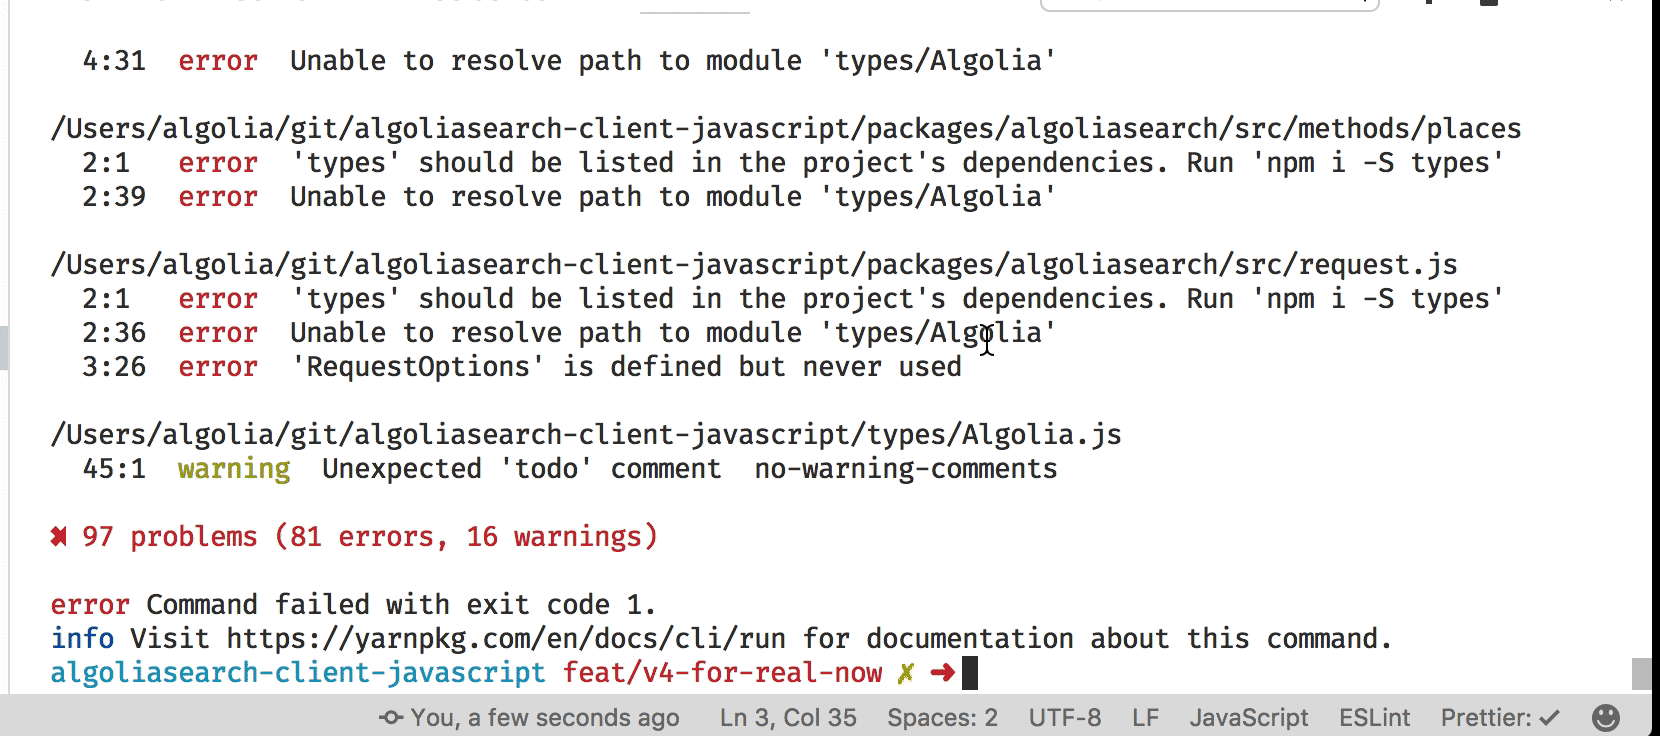The image size is (1660, 736).
Task: Open the src/request.js file path link
Action: (x=754, y=265)
